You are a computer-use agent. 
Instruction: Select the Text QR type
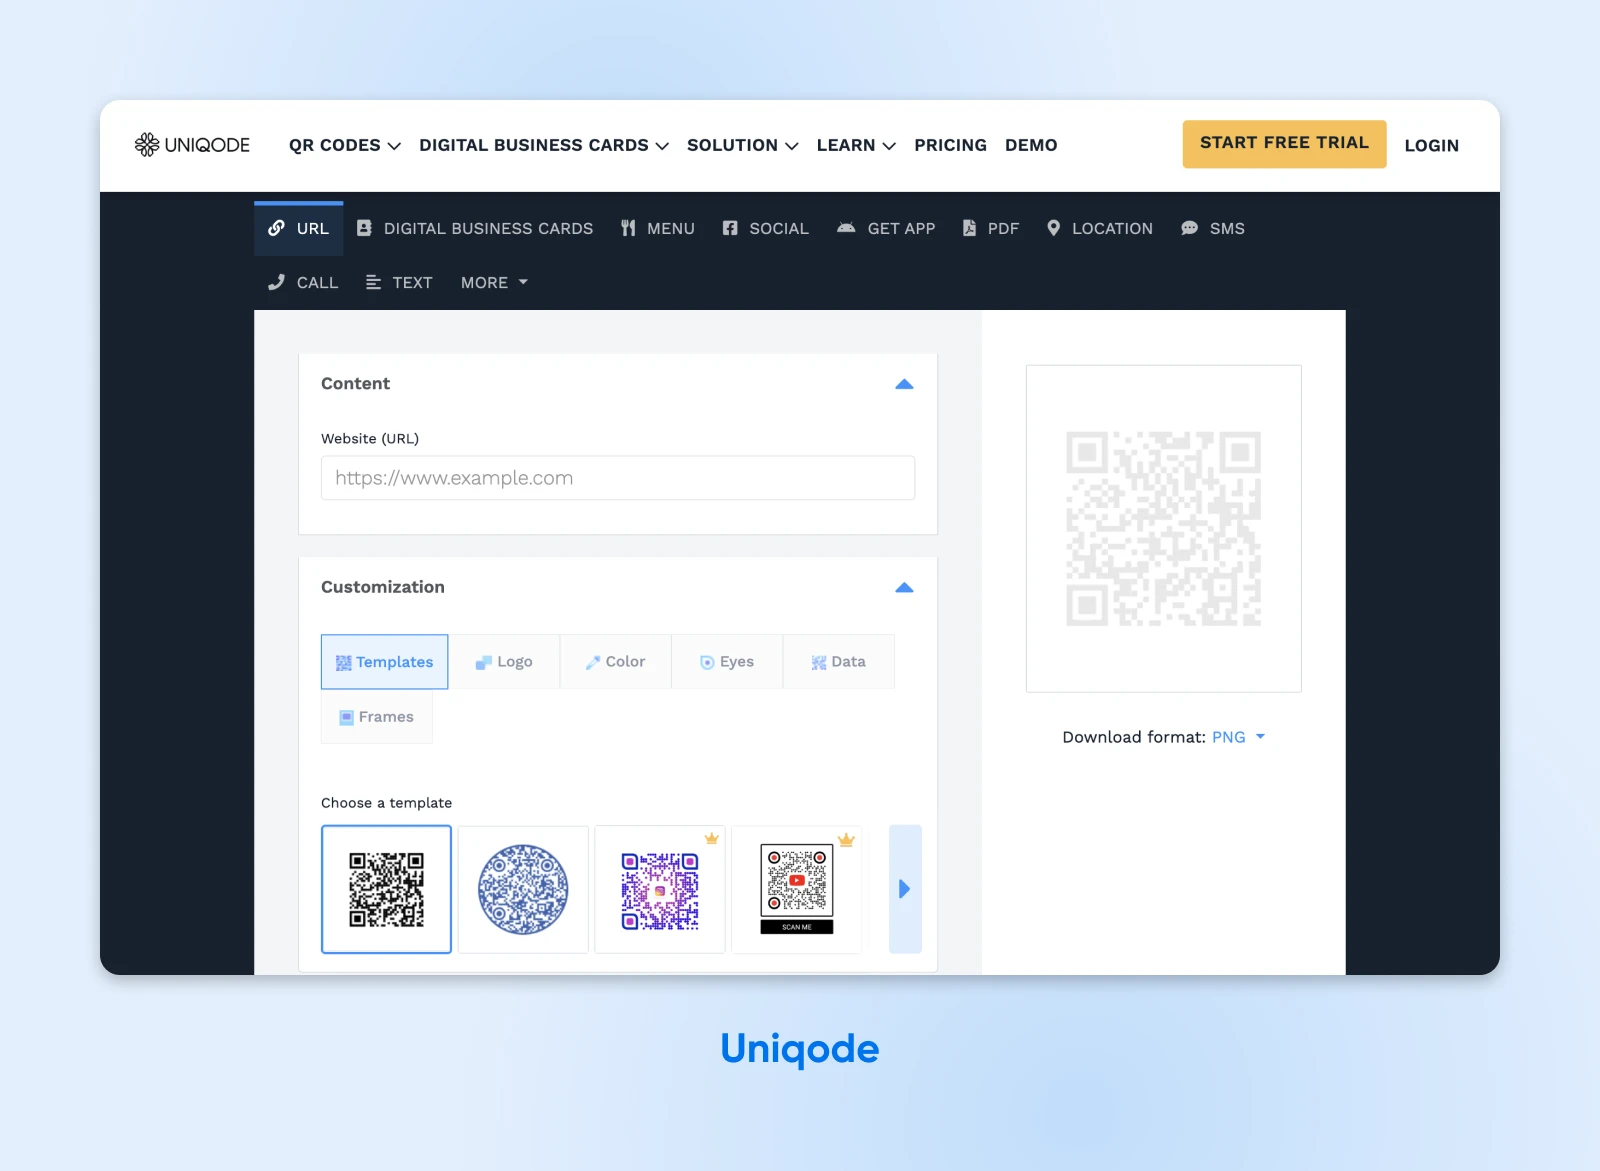(398, 282)
